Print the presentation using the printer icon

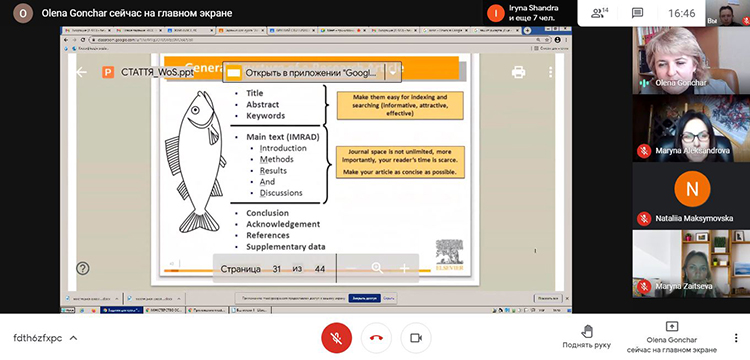coord(518,72)
